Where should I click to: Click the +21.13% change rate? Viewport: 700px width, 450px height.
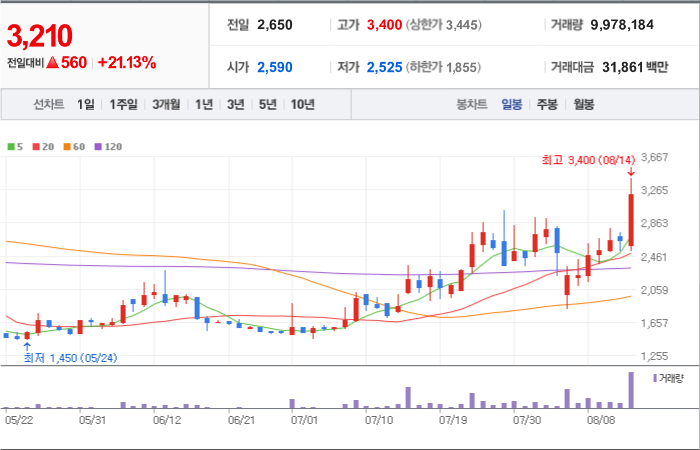point(127,63)
